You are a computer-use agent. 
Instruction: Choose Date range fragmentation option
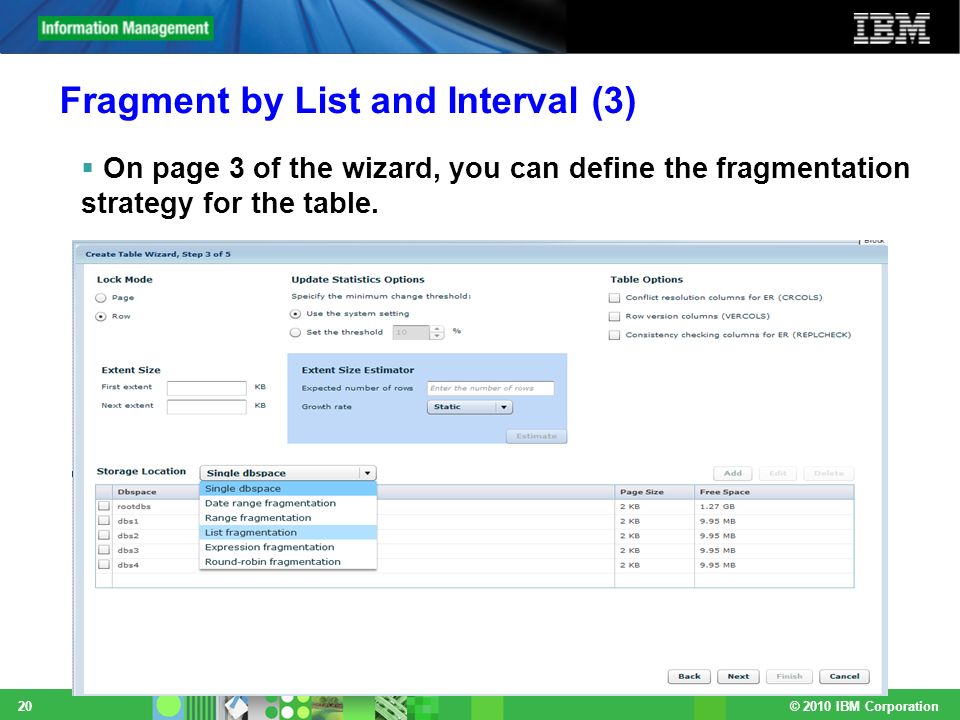pyautogui.click(x=288, y=503)
